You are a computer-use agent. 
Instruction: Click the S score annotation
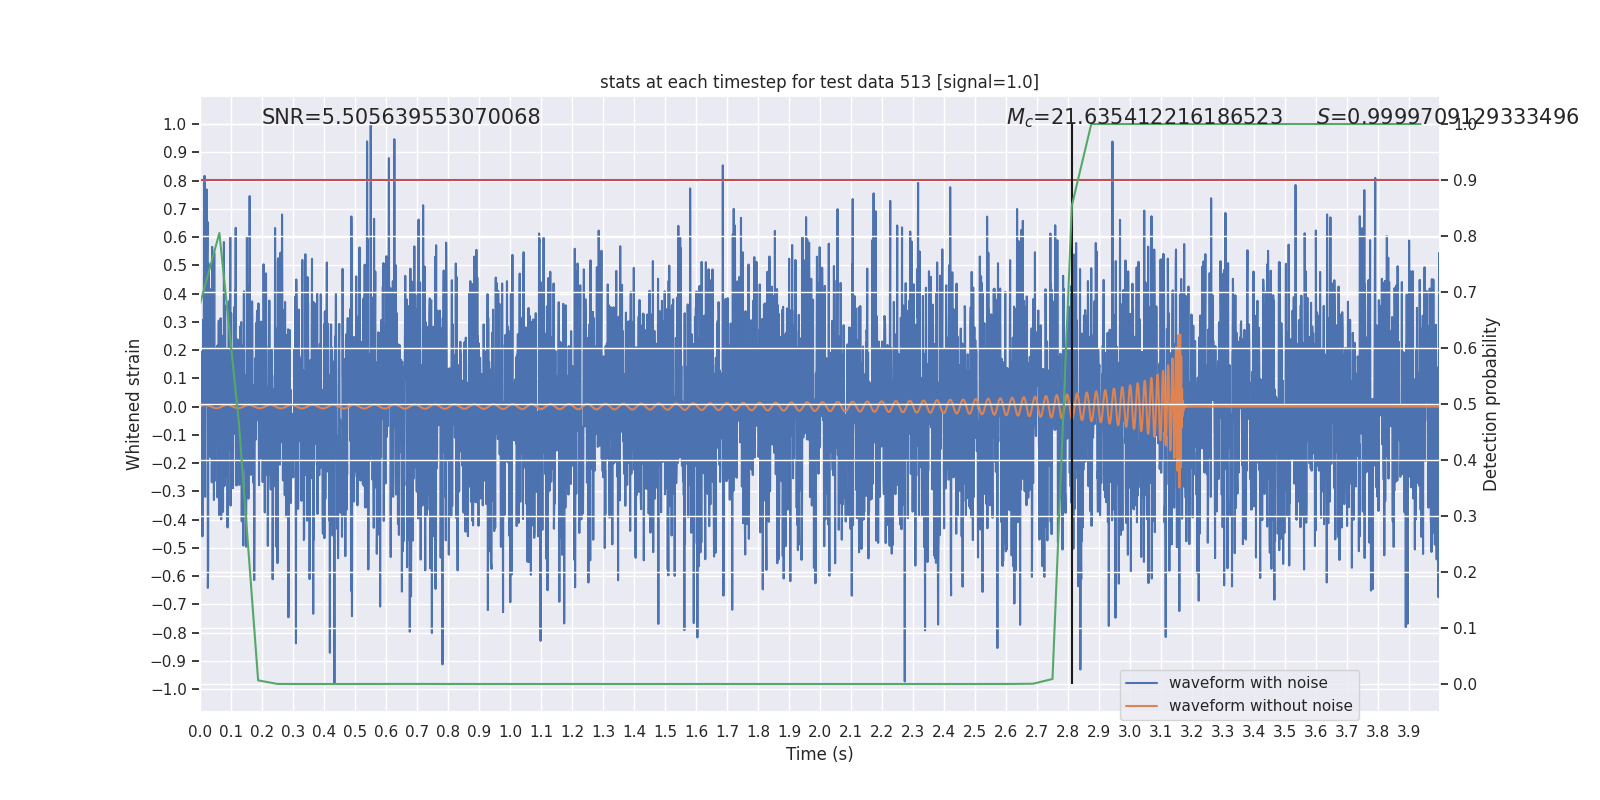pos(1447,117)
